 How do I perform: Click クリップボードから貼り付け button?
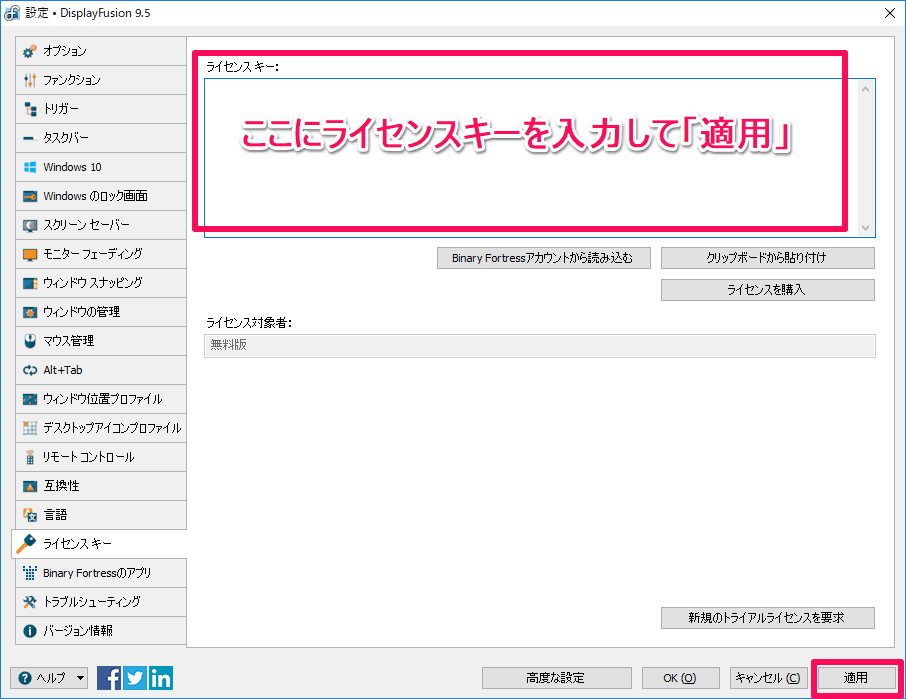click(767, 258)
